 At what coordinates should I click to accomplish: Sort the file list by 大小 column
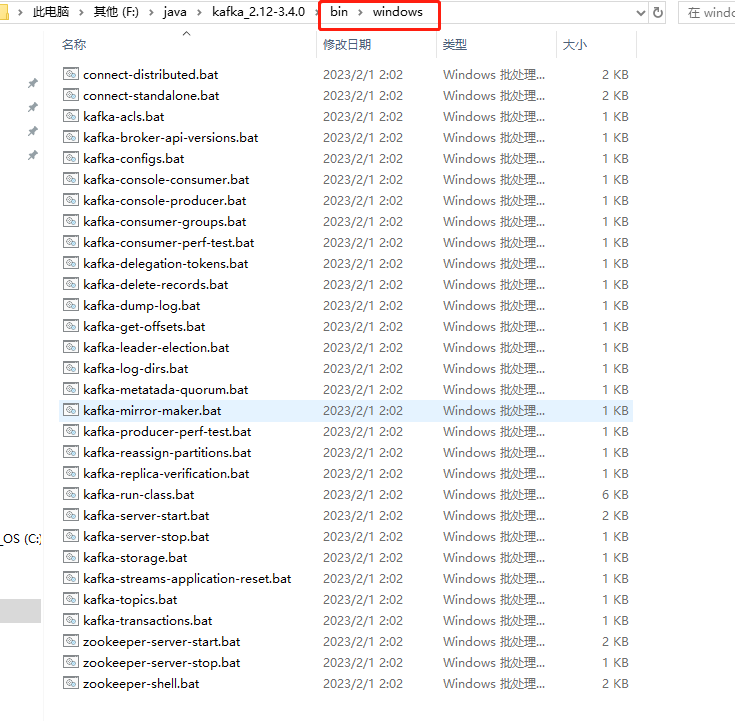tap(575, 45)
